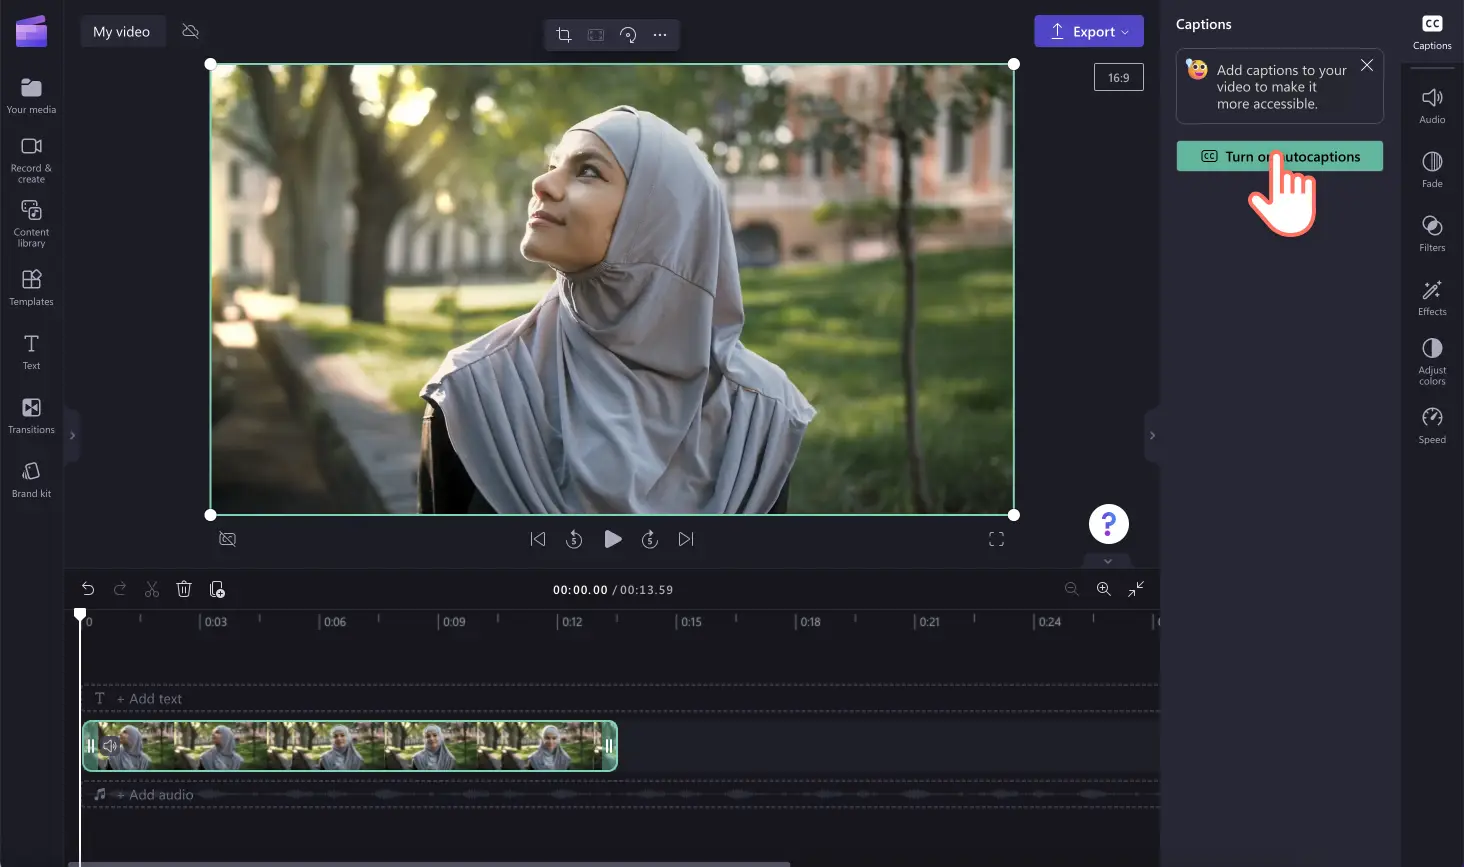Open the Clipchamp home logo
Viewport: 1464px width, 867px height.
[x=31, y=31]
